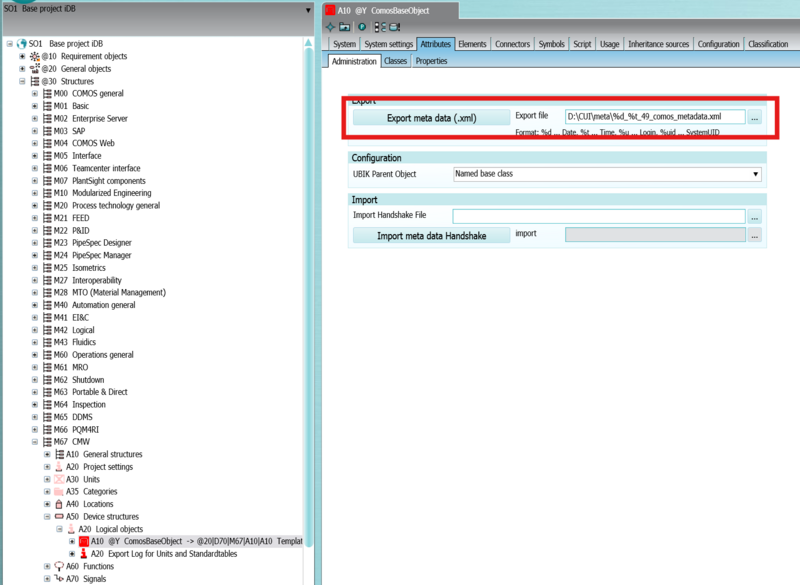Click the gear icon next to @10 Requirement objects
Screen dimensions: 800x585
tap(35, 57)
